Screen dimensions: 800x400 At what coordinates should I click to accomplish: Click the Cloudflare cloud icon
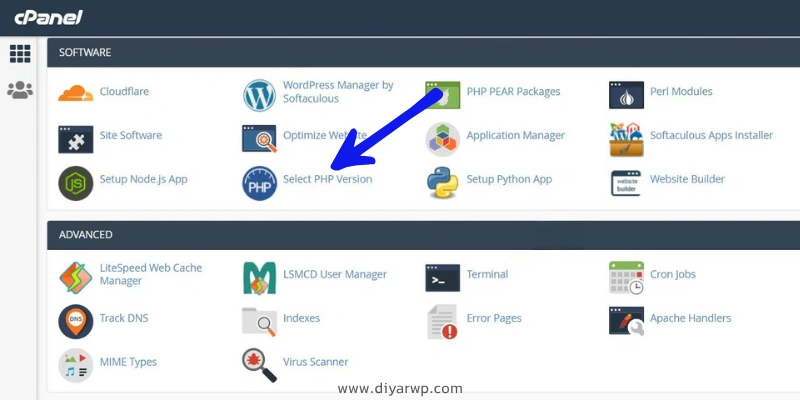click(76, 93)
